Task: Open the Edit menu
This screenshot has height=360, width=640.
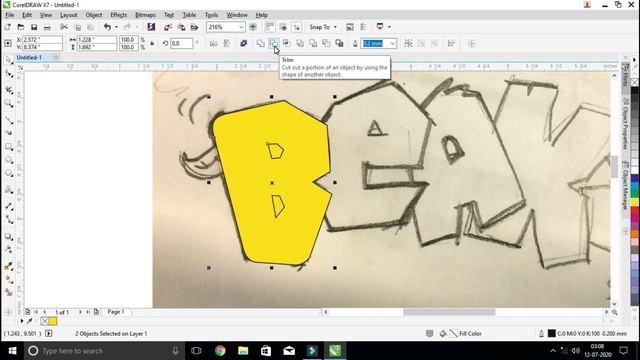Action: tap(27, 15)
